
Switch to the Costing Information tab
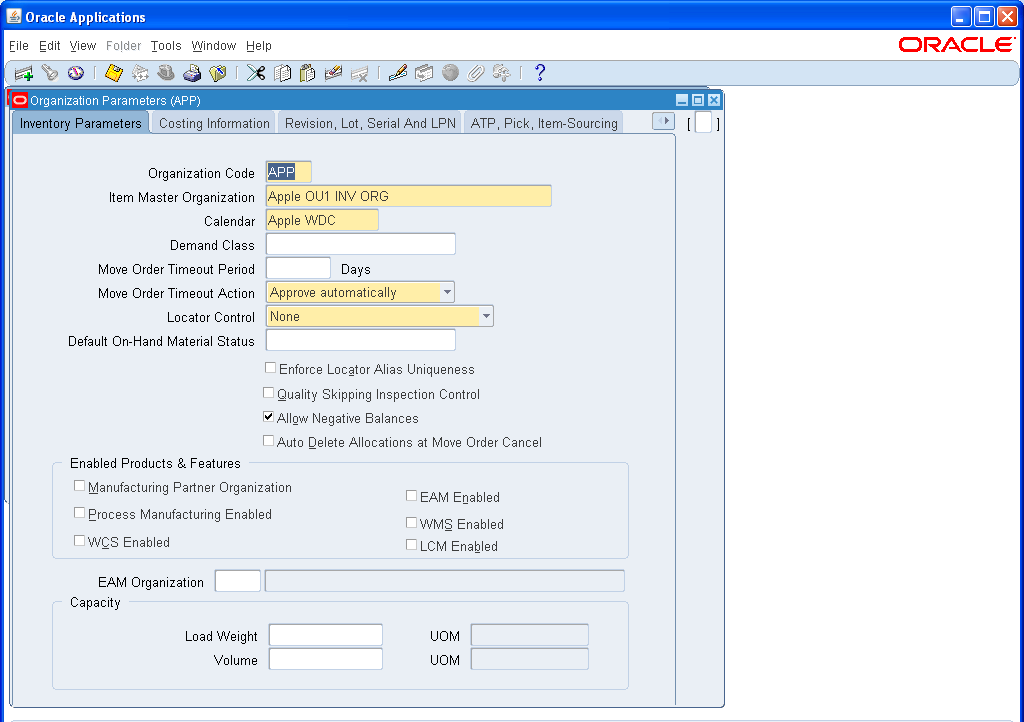(x=212, y=123)
